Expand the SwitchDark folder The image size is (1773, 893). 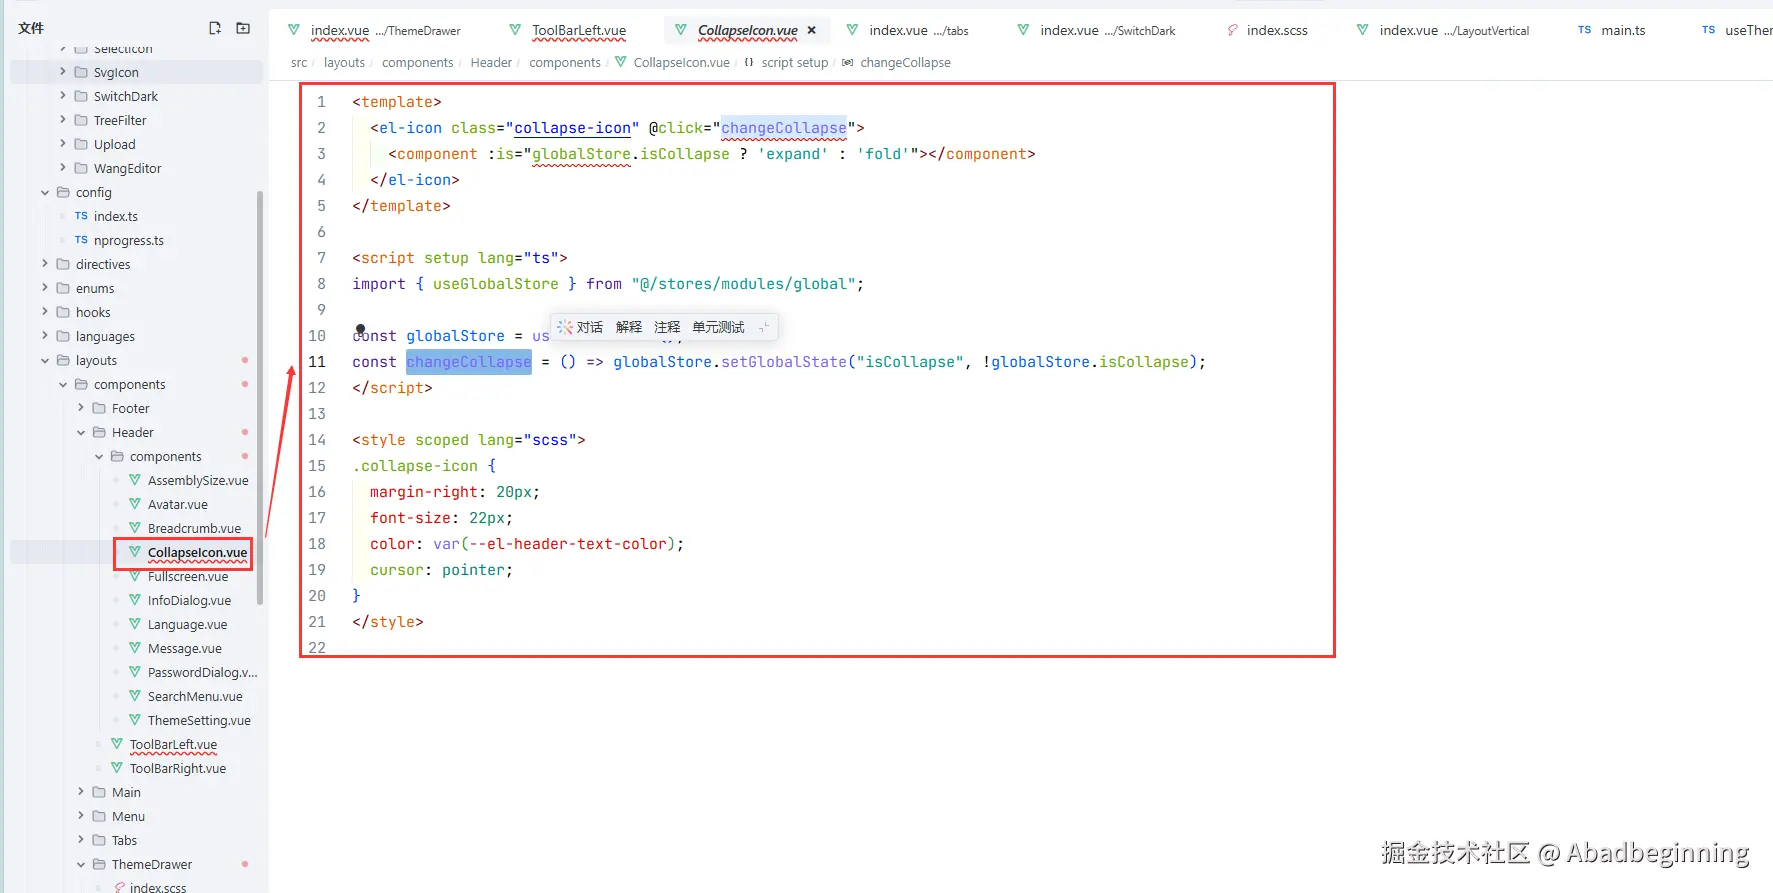(x=63, y=96)
